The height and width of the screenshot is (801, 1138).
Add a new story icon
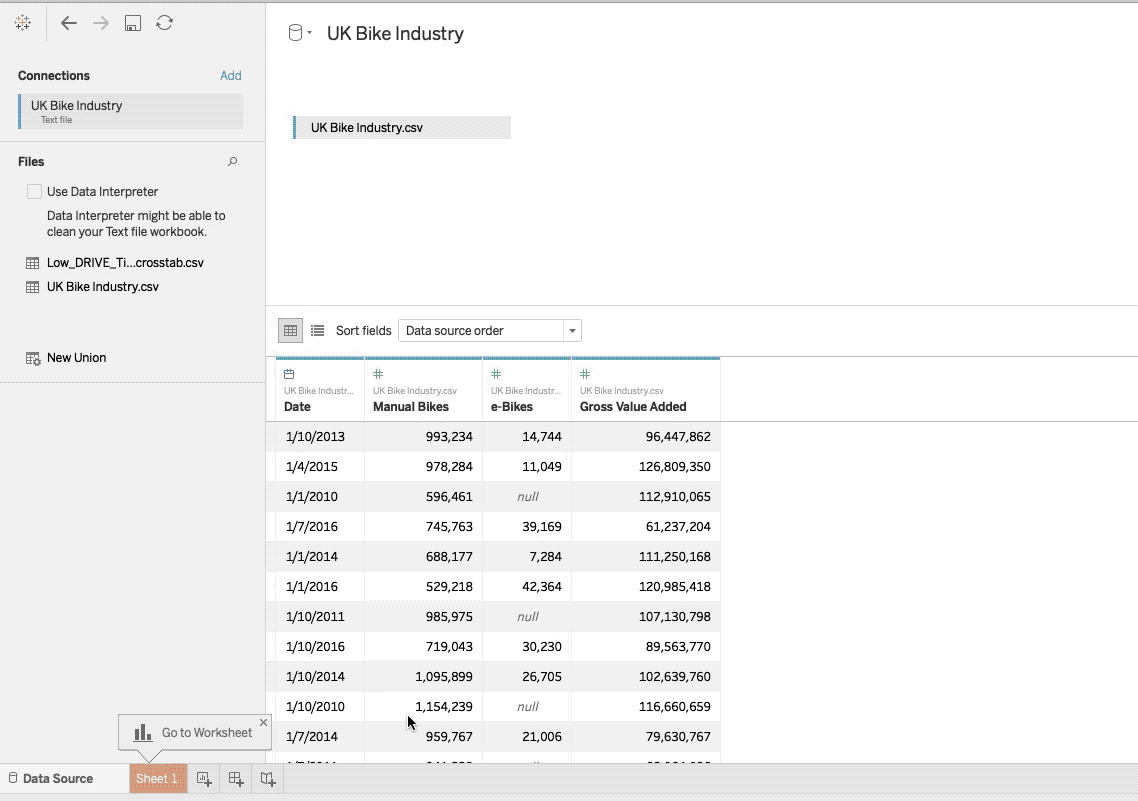pyautogui.click(x=268, y=779)
